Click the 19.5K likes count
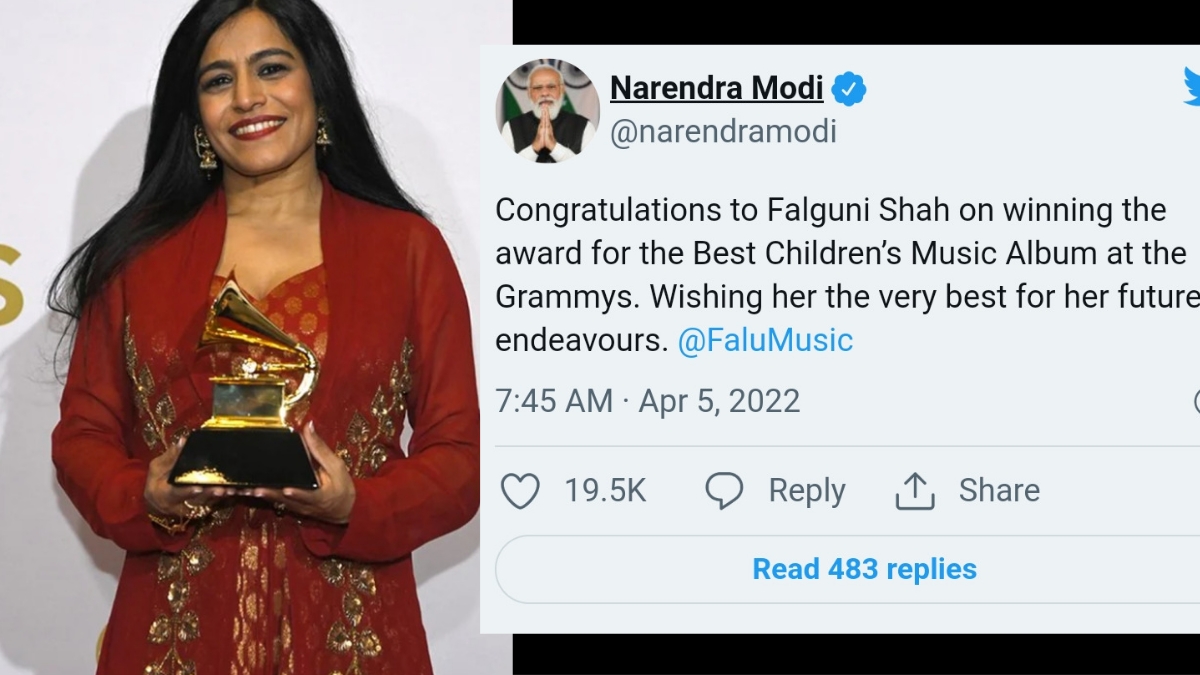Viewport: 1200px width, 675px height. coord(605,491)
